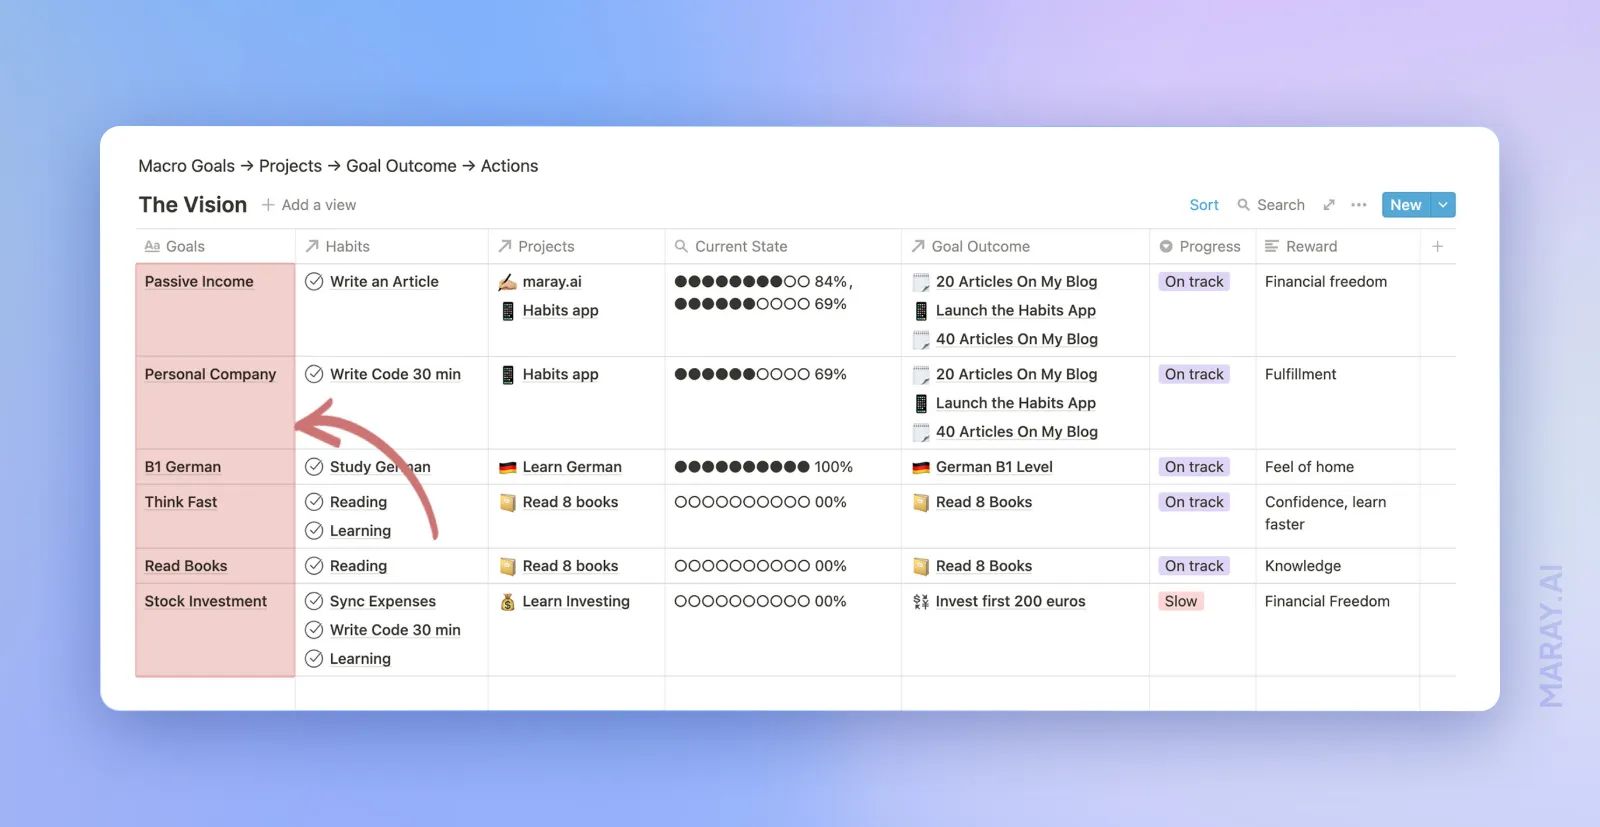Viewport: 1600px width, 827px height.
Task: Click the maray.ai project writing-hand icon
Action: click(508, 282)
